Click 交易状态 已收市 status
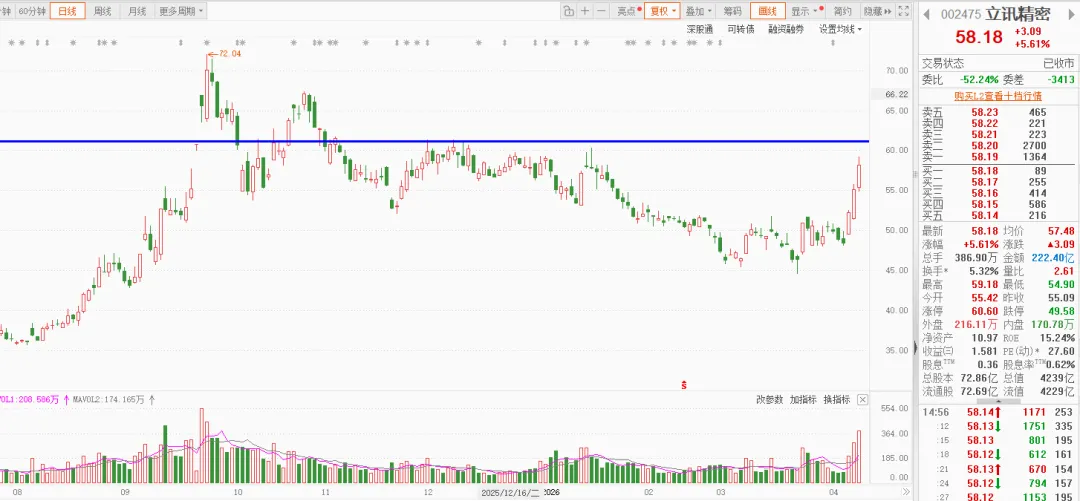Viewport: 1080px width, 501px height. tap(998, 63)
